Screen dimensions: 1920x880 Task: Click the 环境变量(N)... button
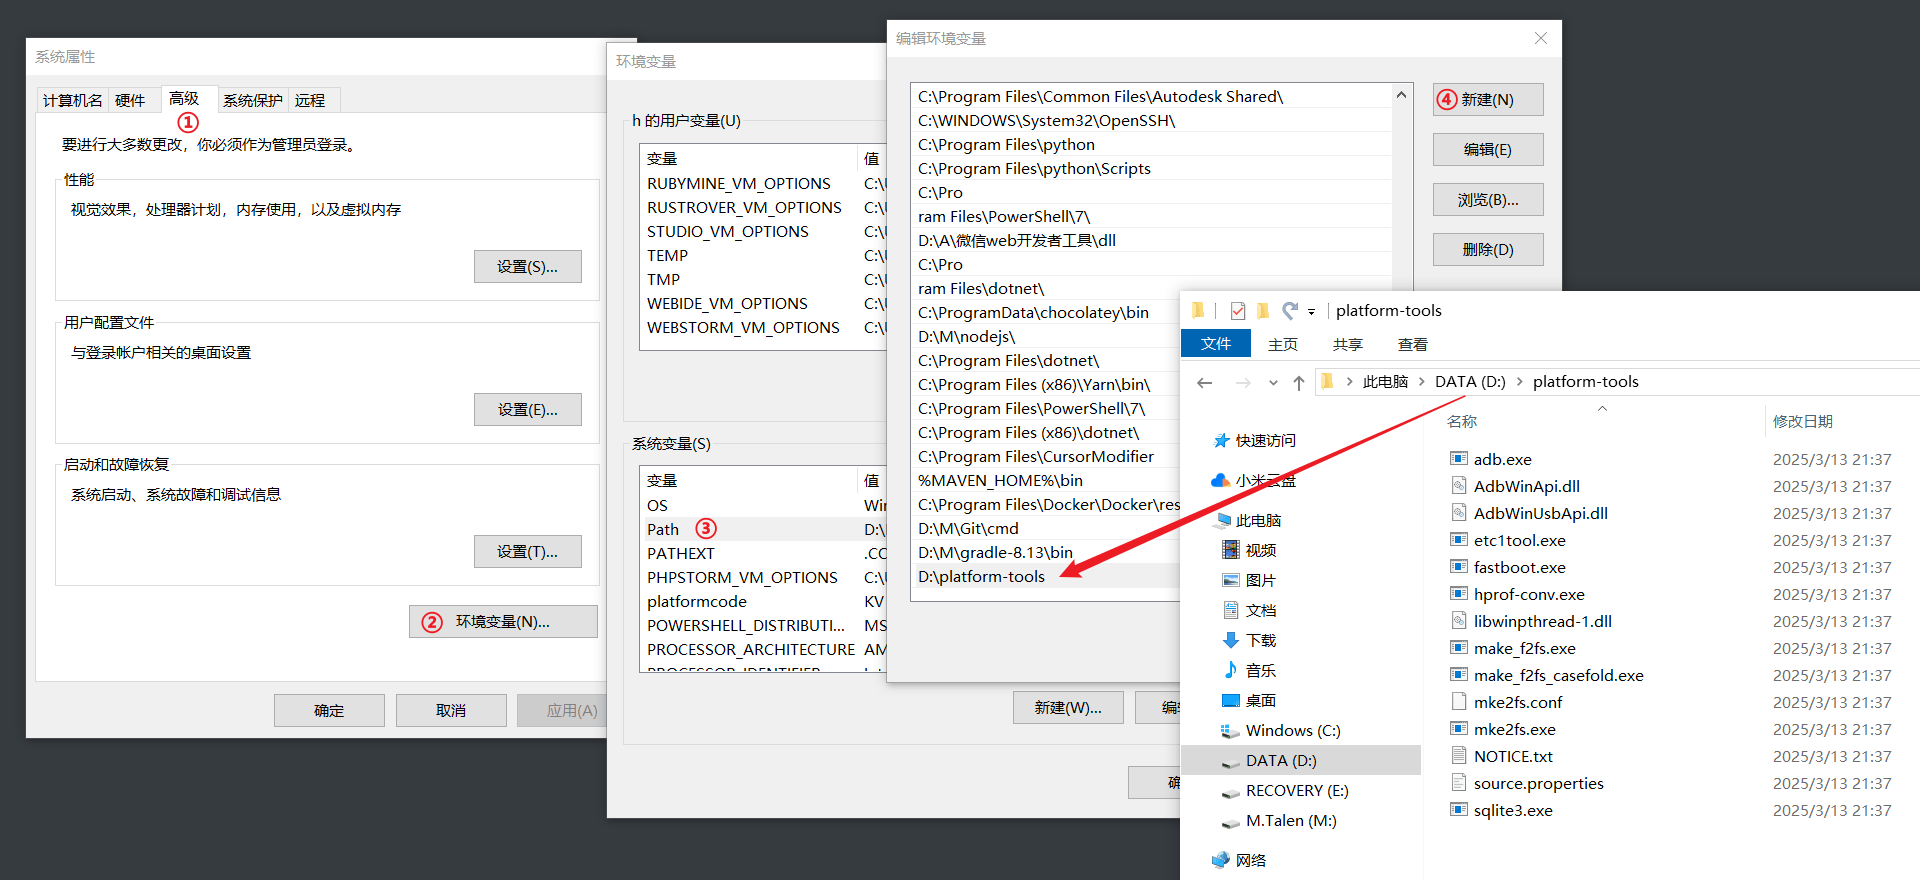pos(502,621)
